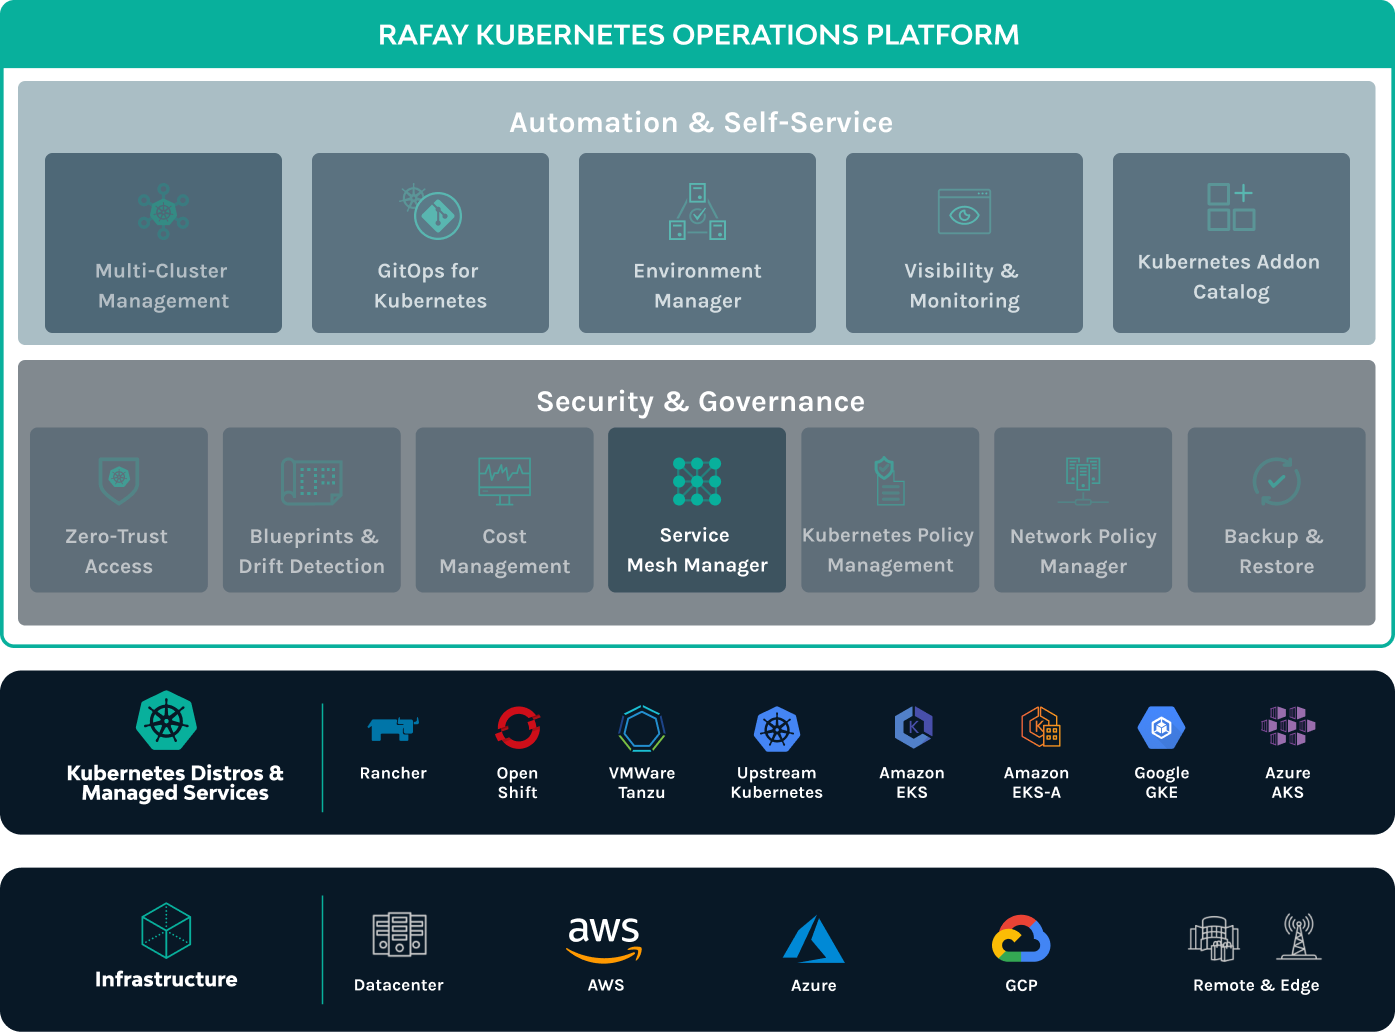Click the Upstream Kubernetes logo
The height and width of the screenshot is (1032, 1395).
pyautogui.click(x=777, y=729)
